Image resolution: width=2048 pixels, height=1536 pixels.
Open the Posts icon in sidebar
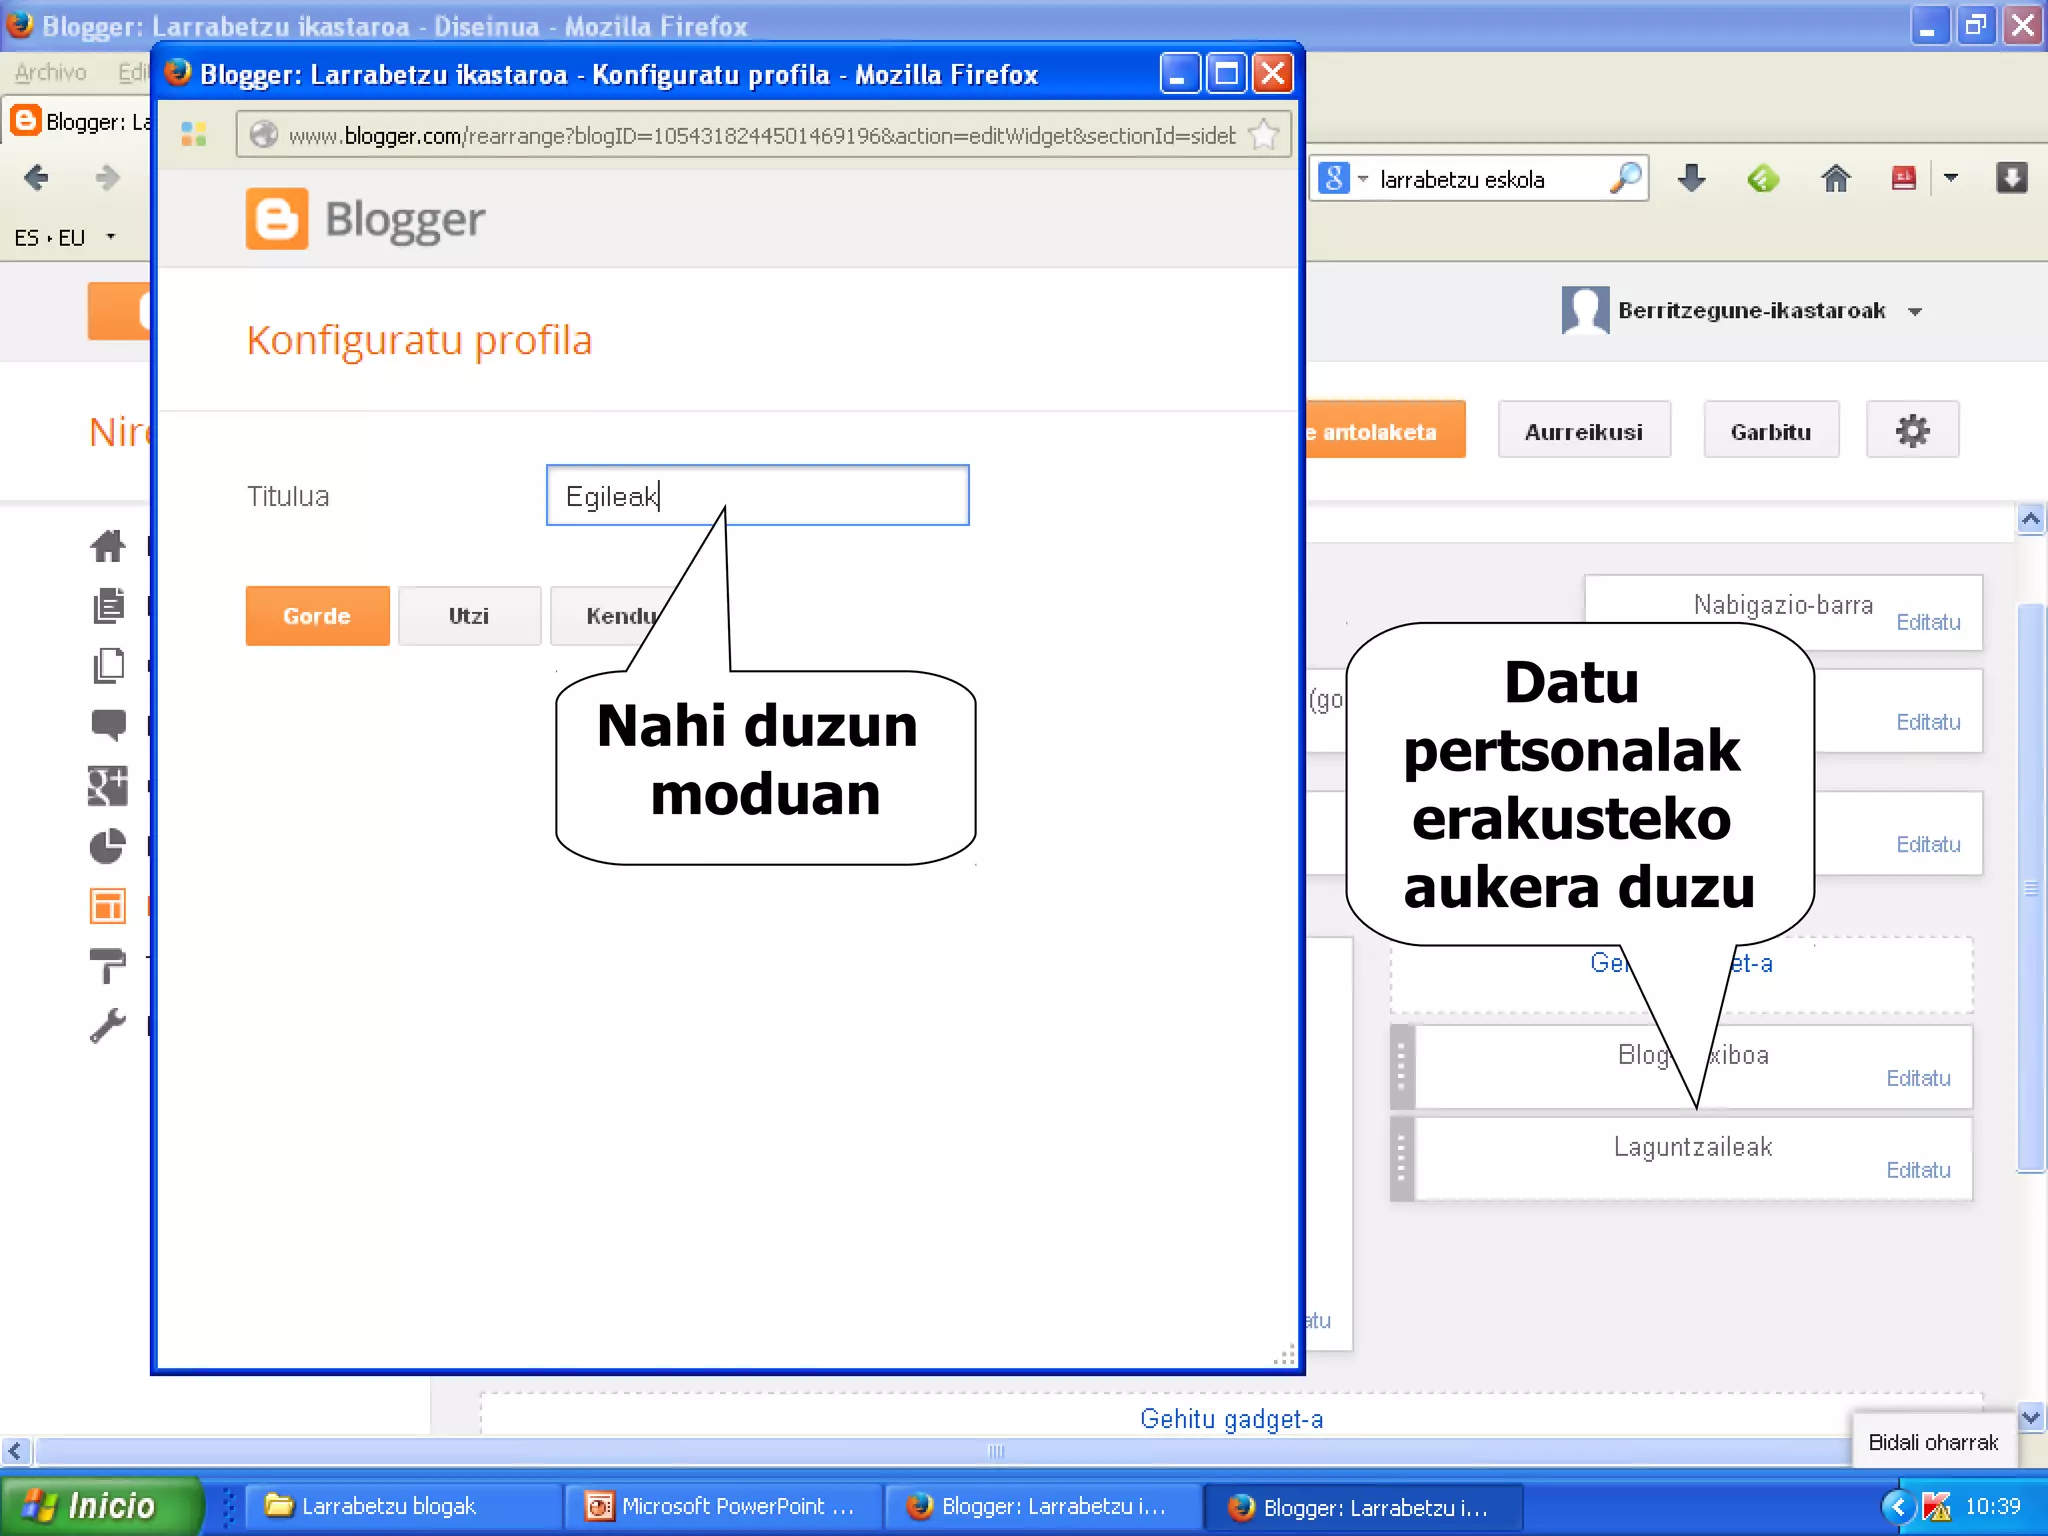[108, 606]
